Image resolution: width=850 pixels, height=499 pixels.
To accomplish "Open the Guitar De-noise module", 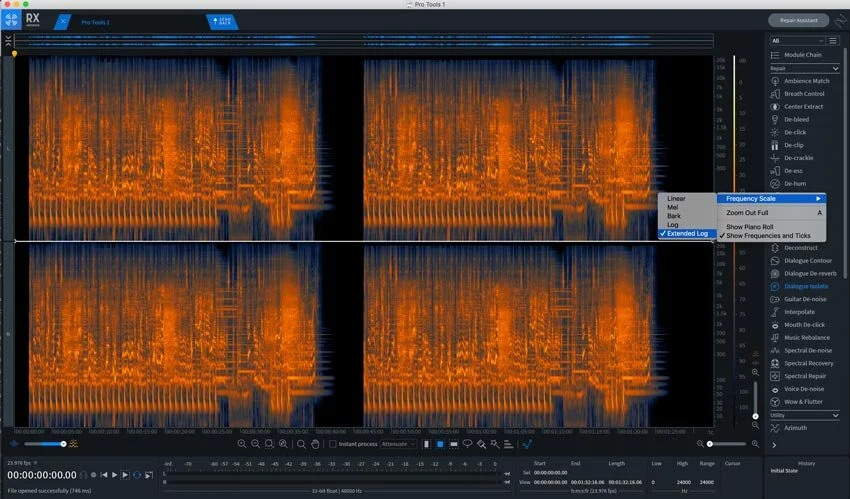I will point(799,299).
